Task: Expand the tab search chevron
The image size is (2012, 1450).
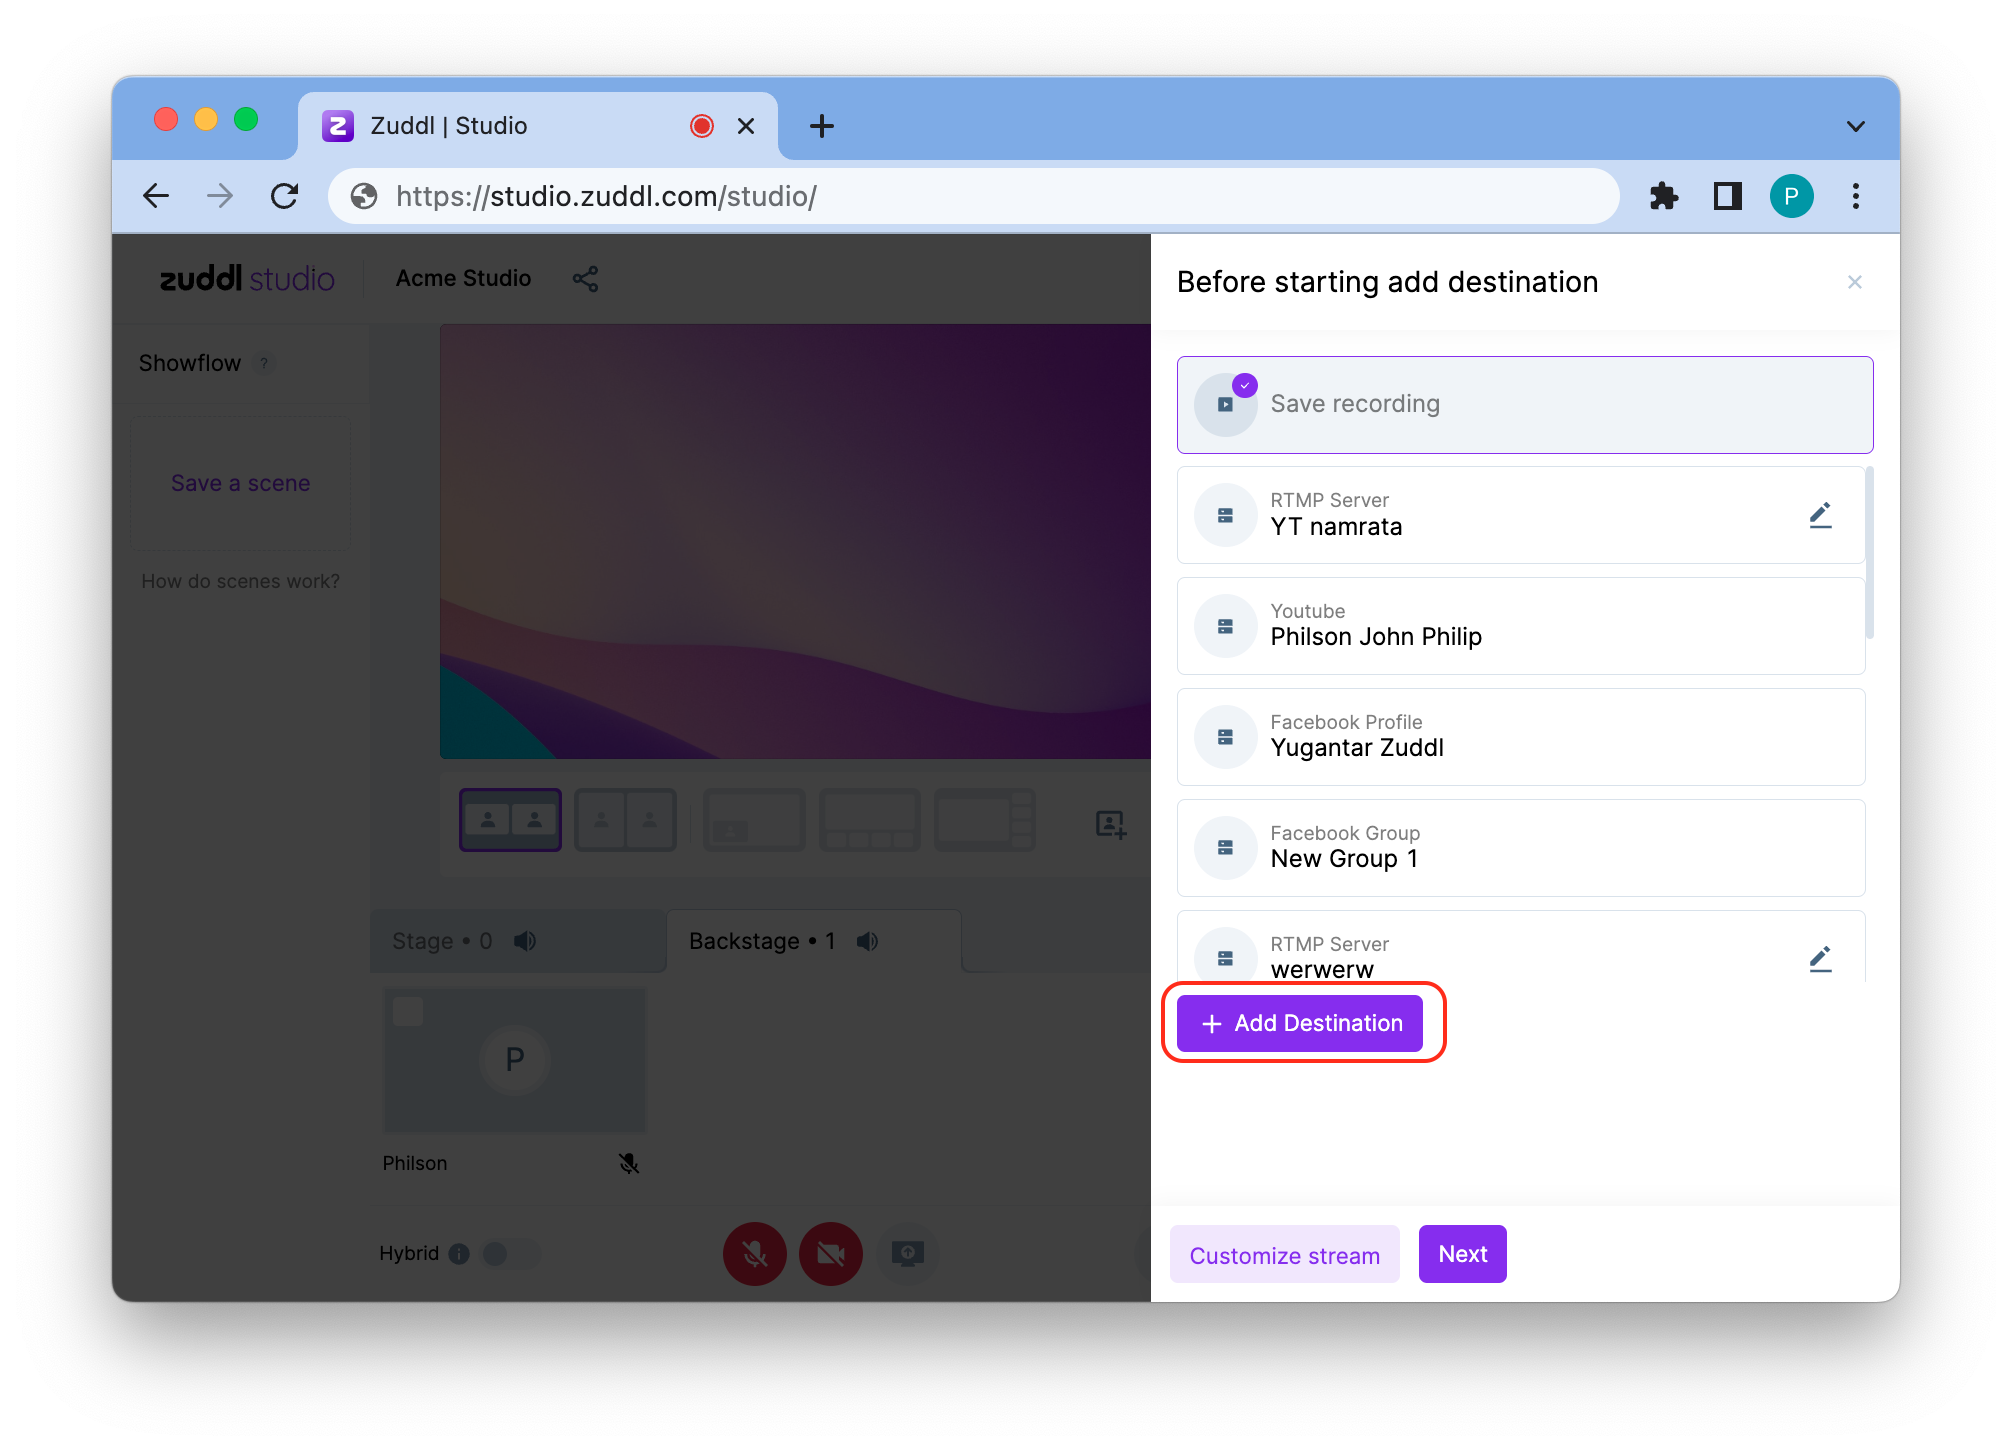Action: 1855,126
